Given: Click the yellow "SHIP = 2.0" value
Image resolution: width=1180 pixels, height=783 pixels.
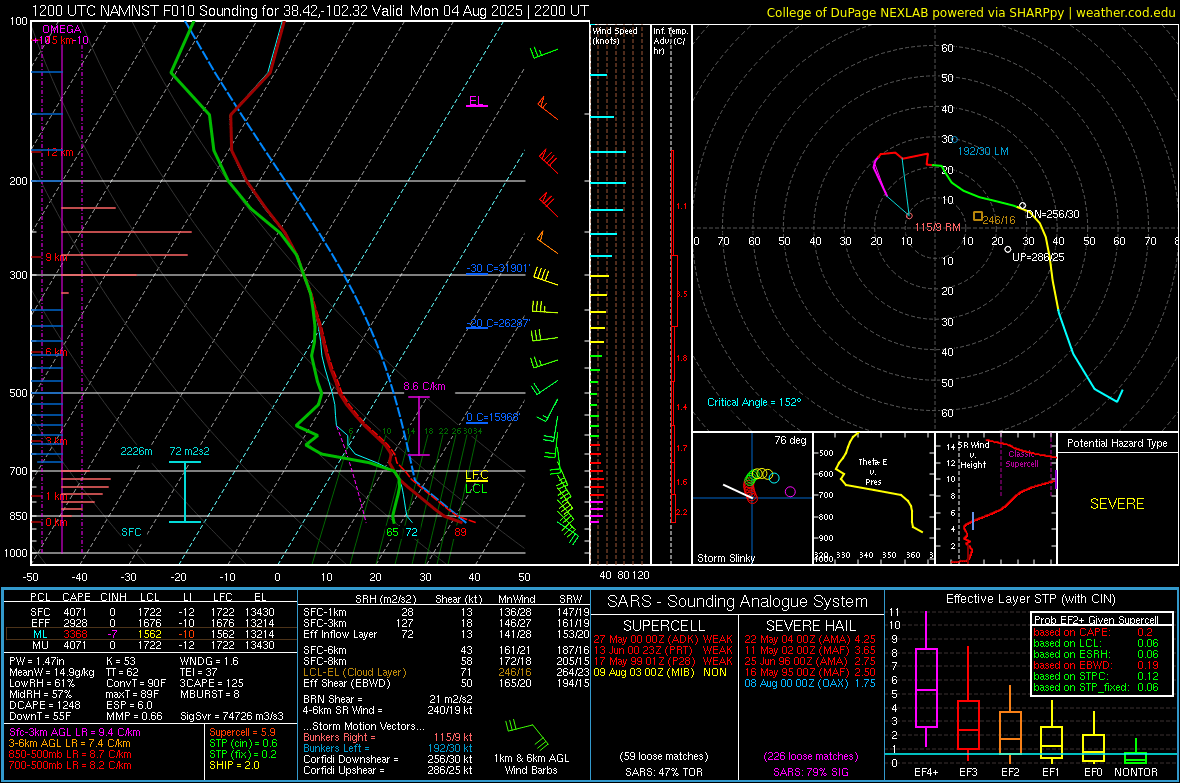Looking at the screenshot, I should point(234,766).
